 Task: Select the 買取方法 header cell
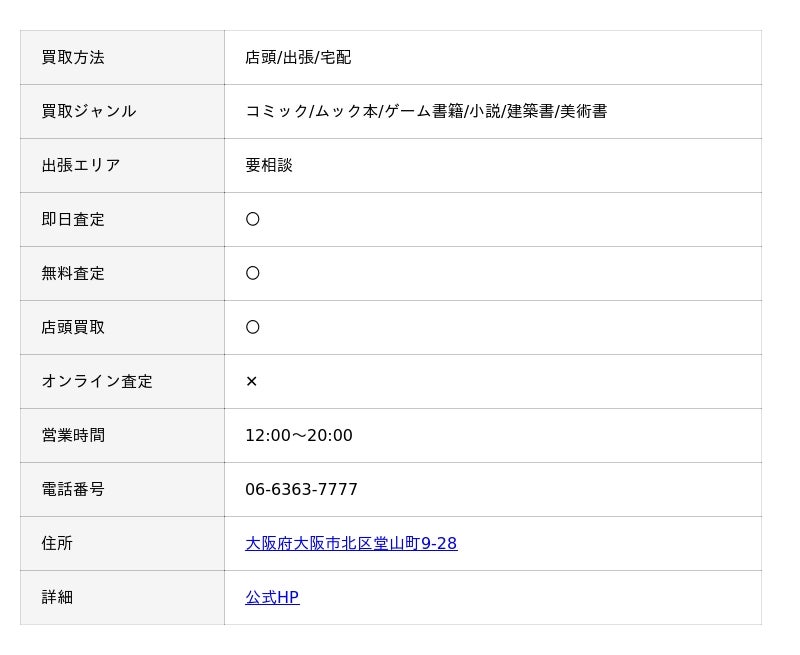click(x=122, y=58)
